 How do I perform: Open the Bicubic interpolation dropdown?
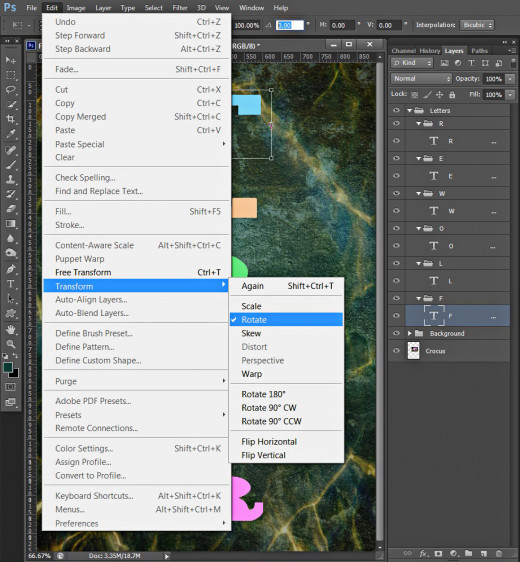pyautogui.click(x=477, y=25)
